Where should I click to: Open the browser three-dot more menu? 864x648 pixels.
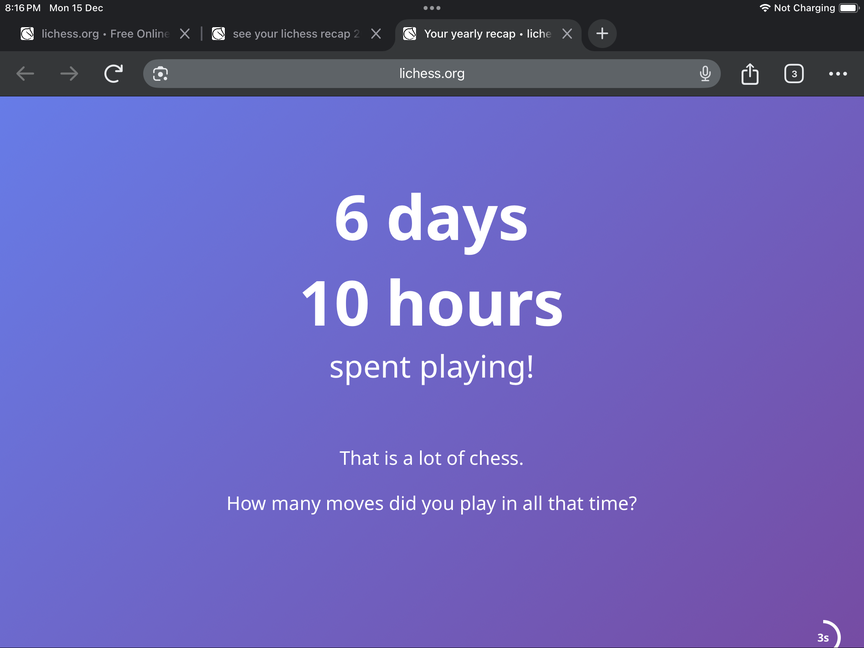(838, 74)
